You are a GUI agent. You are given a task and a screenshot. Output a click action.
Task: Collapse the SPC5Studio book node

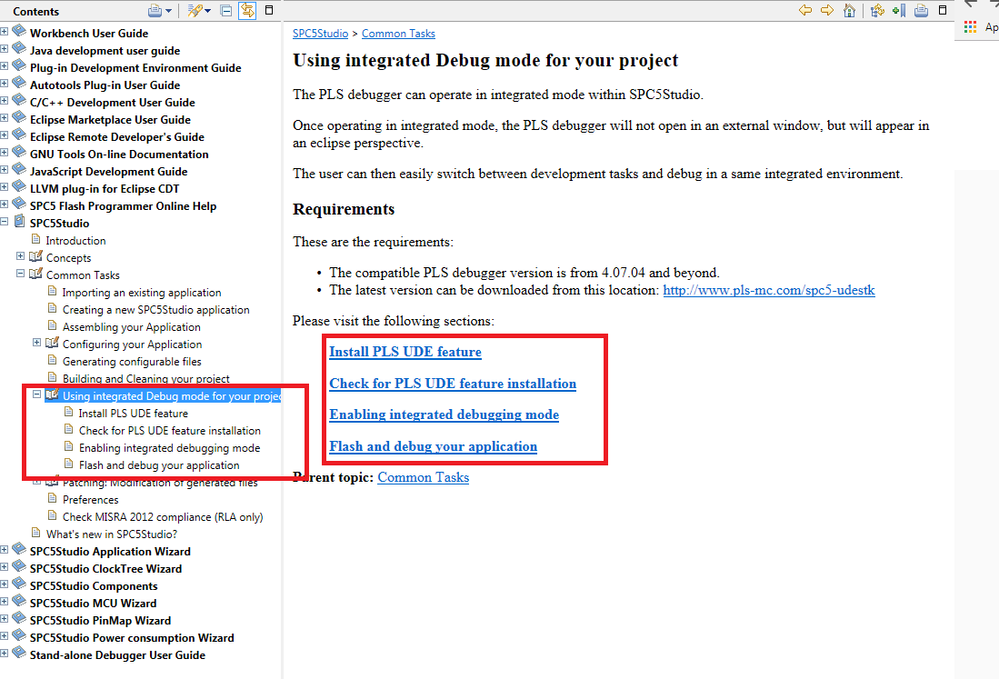click(4, 221)
